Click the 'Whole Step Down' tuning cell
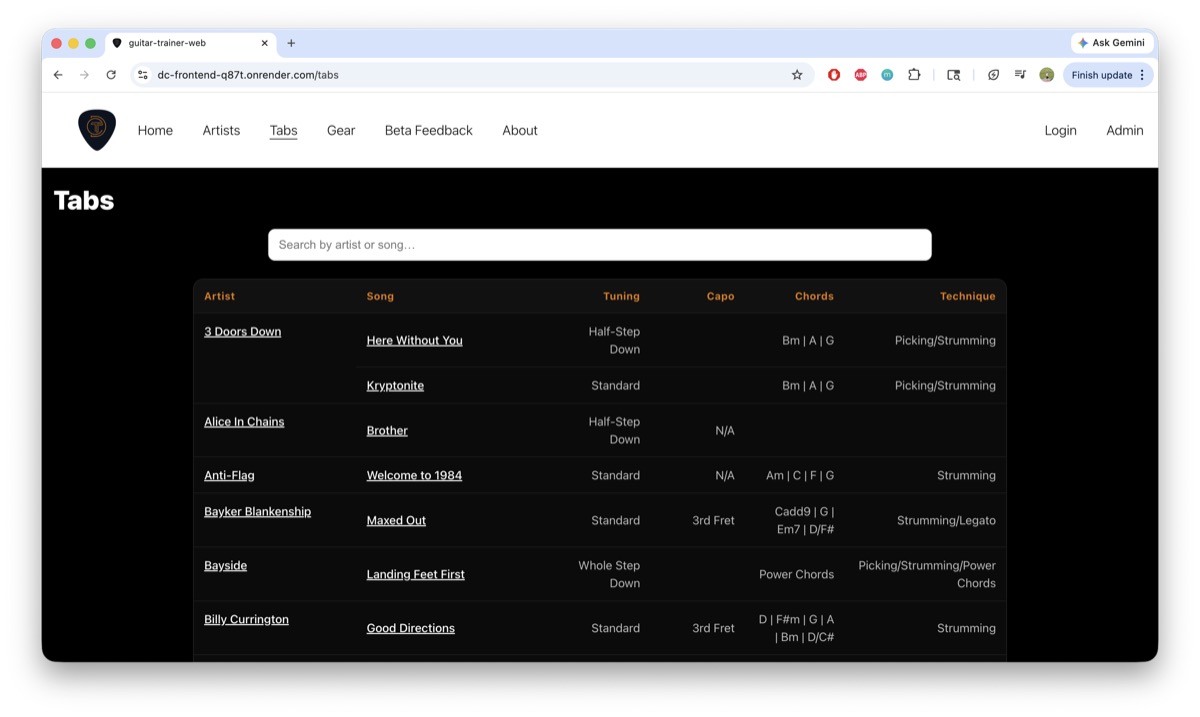The width and height of the screenshot is (1200, 717). 609,574
